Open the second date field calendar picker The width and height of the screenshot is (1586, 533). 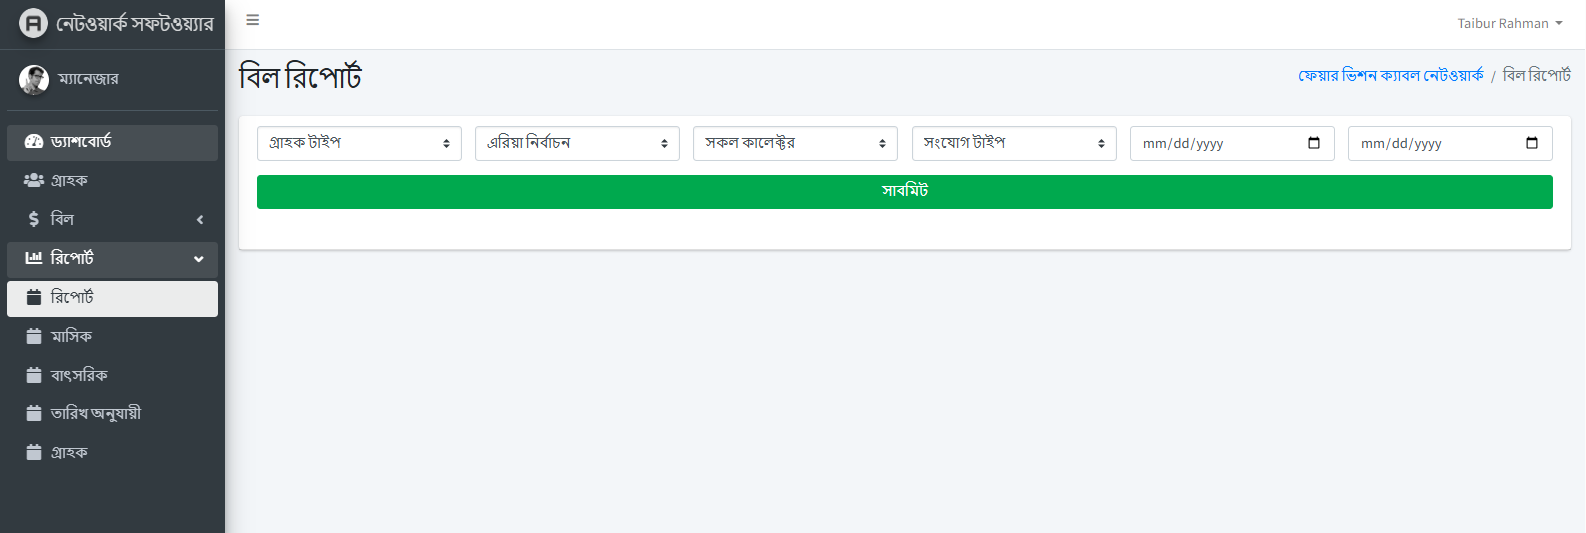pyautogui.click(x=1532, y=143)
